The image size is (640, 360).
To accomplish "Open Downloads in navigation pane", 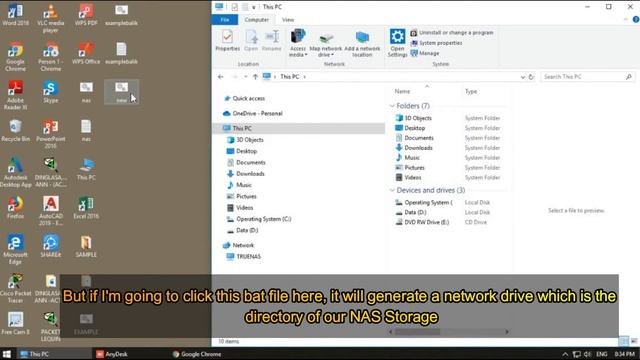I will tap(246, 173).
